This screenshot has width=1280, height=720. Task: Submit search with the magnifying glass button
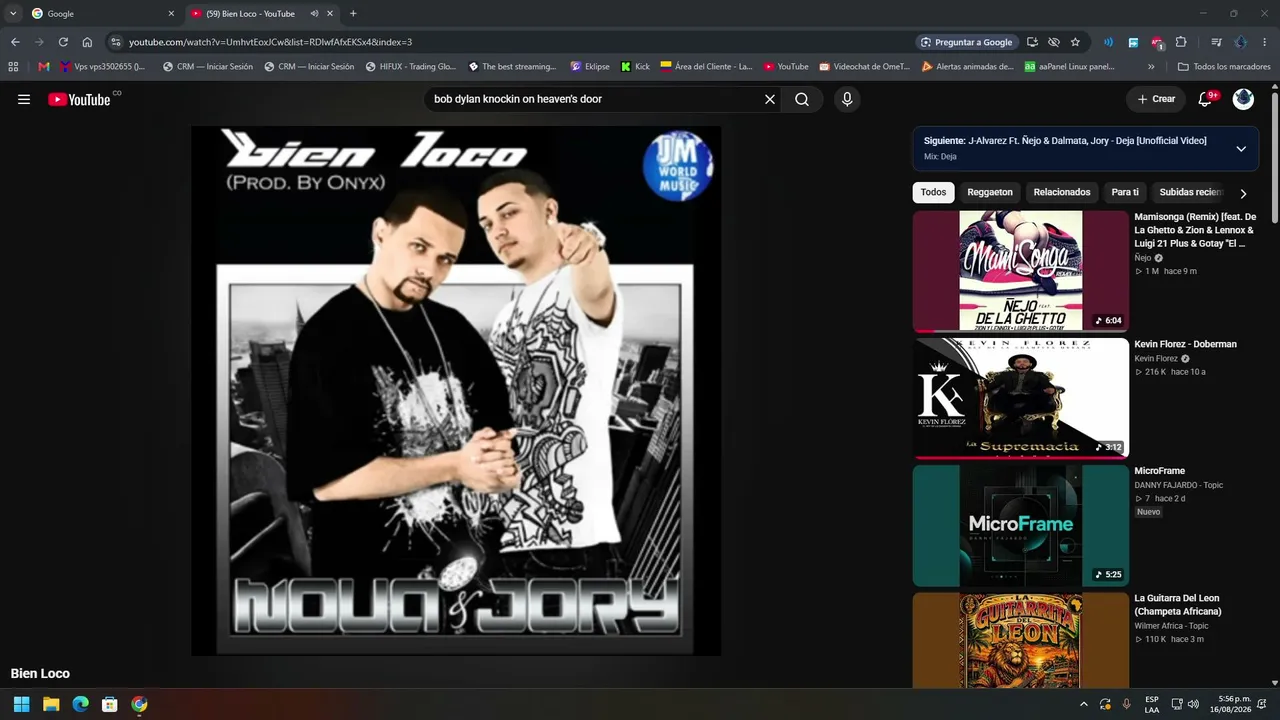[802, 99]
